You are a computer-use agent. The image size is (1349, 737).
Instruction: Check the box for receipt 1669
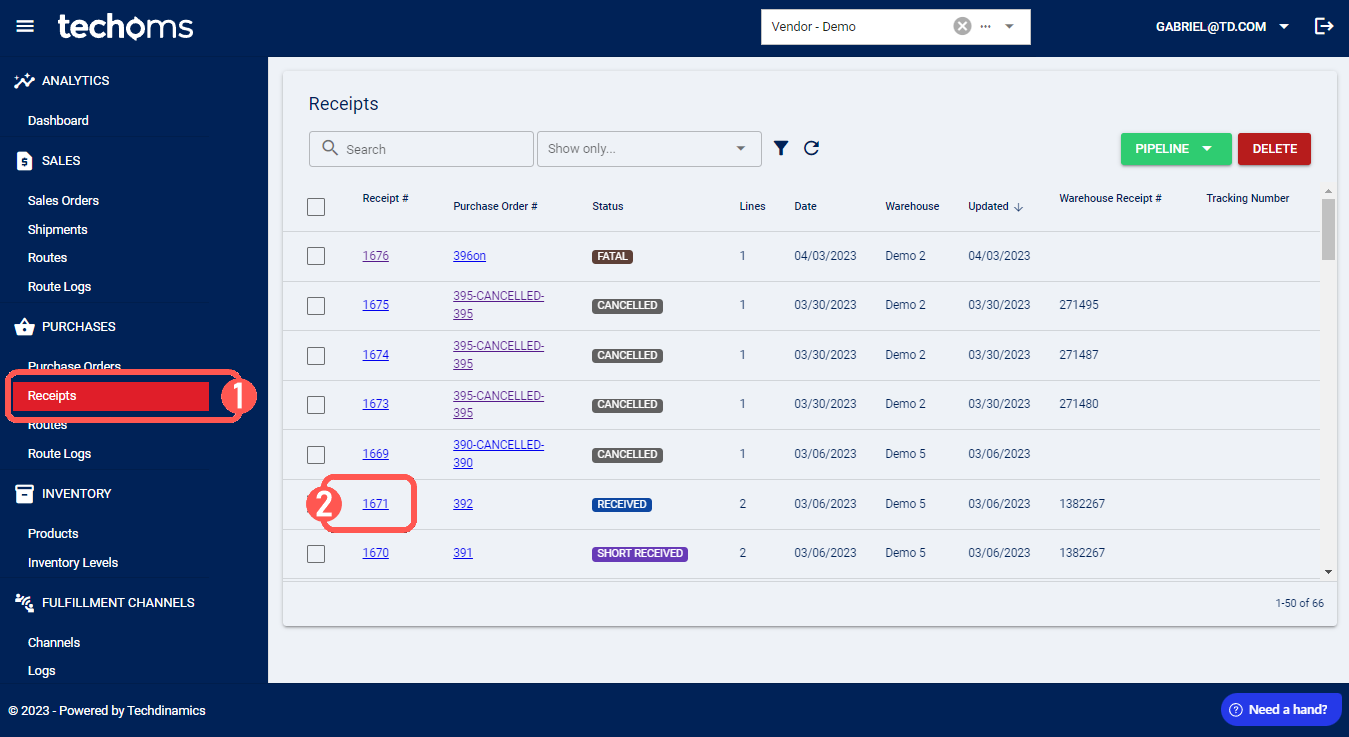(316, 454)
